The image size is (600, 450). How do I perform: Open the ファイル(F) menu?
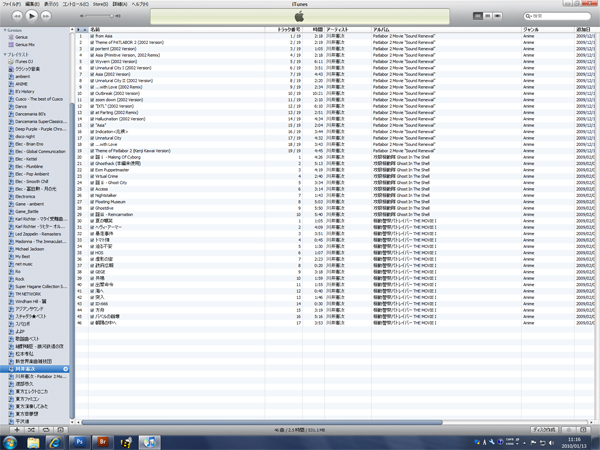pyautogui.click(x=11, y=4)
